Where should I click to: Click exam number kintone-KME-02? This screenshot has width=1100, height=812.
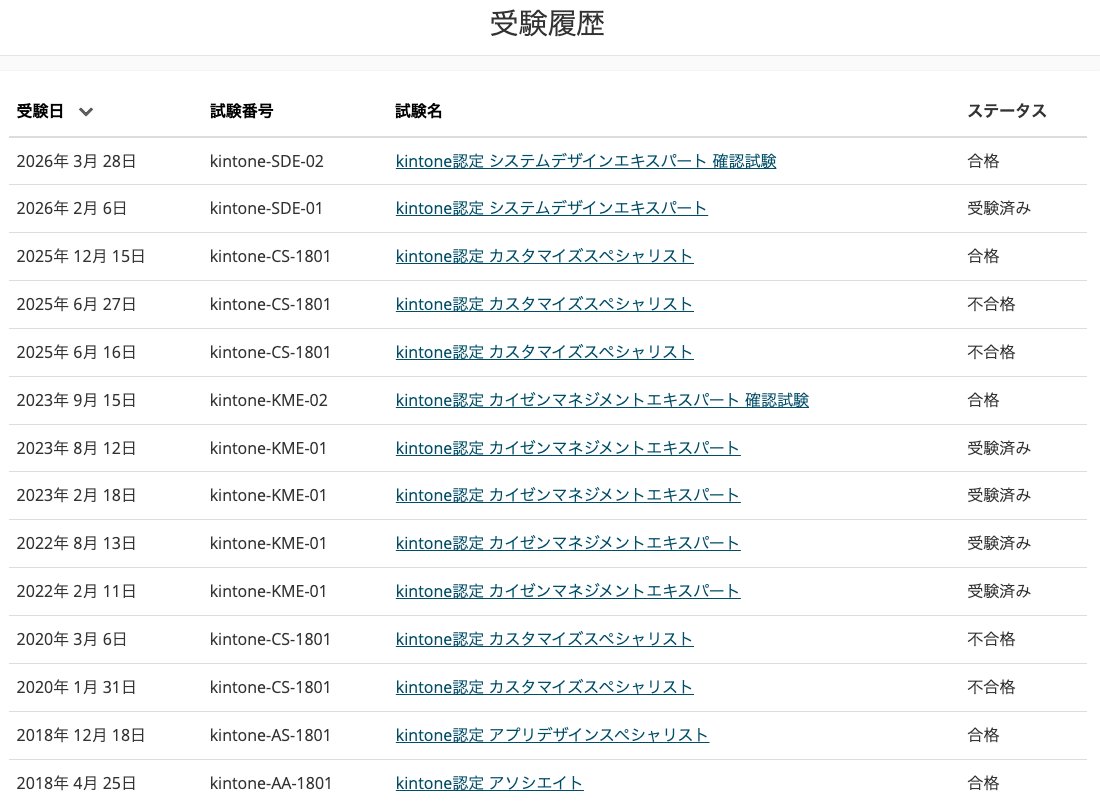click(269, 400)
